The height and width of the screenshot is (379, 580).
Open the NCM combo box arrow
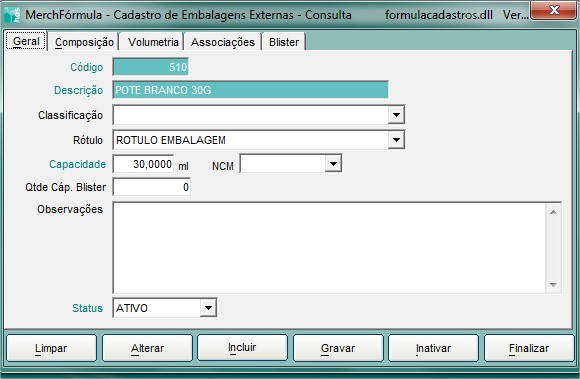(x=333, y=164)
